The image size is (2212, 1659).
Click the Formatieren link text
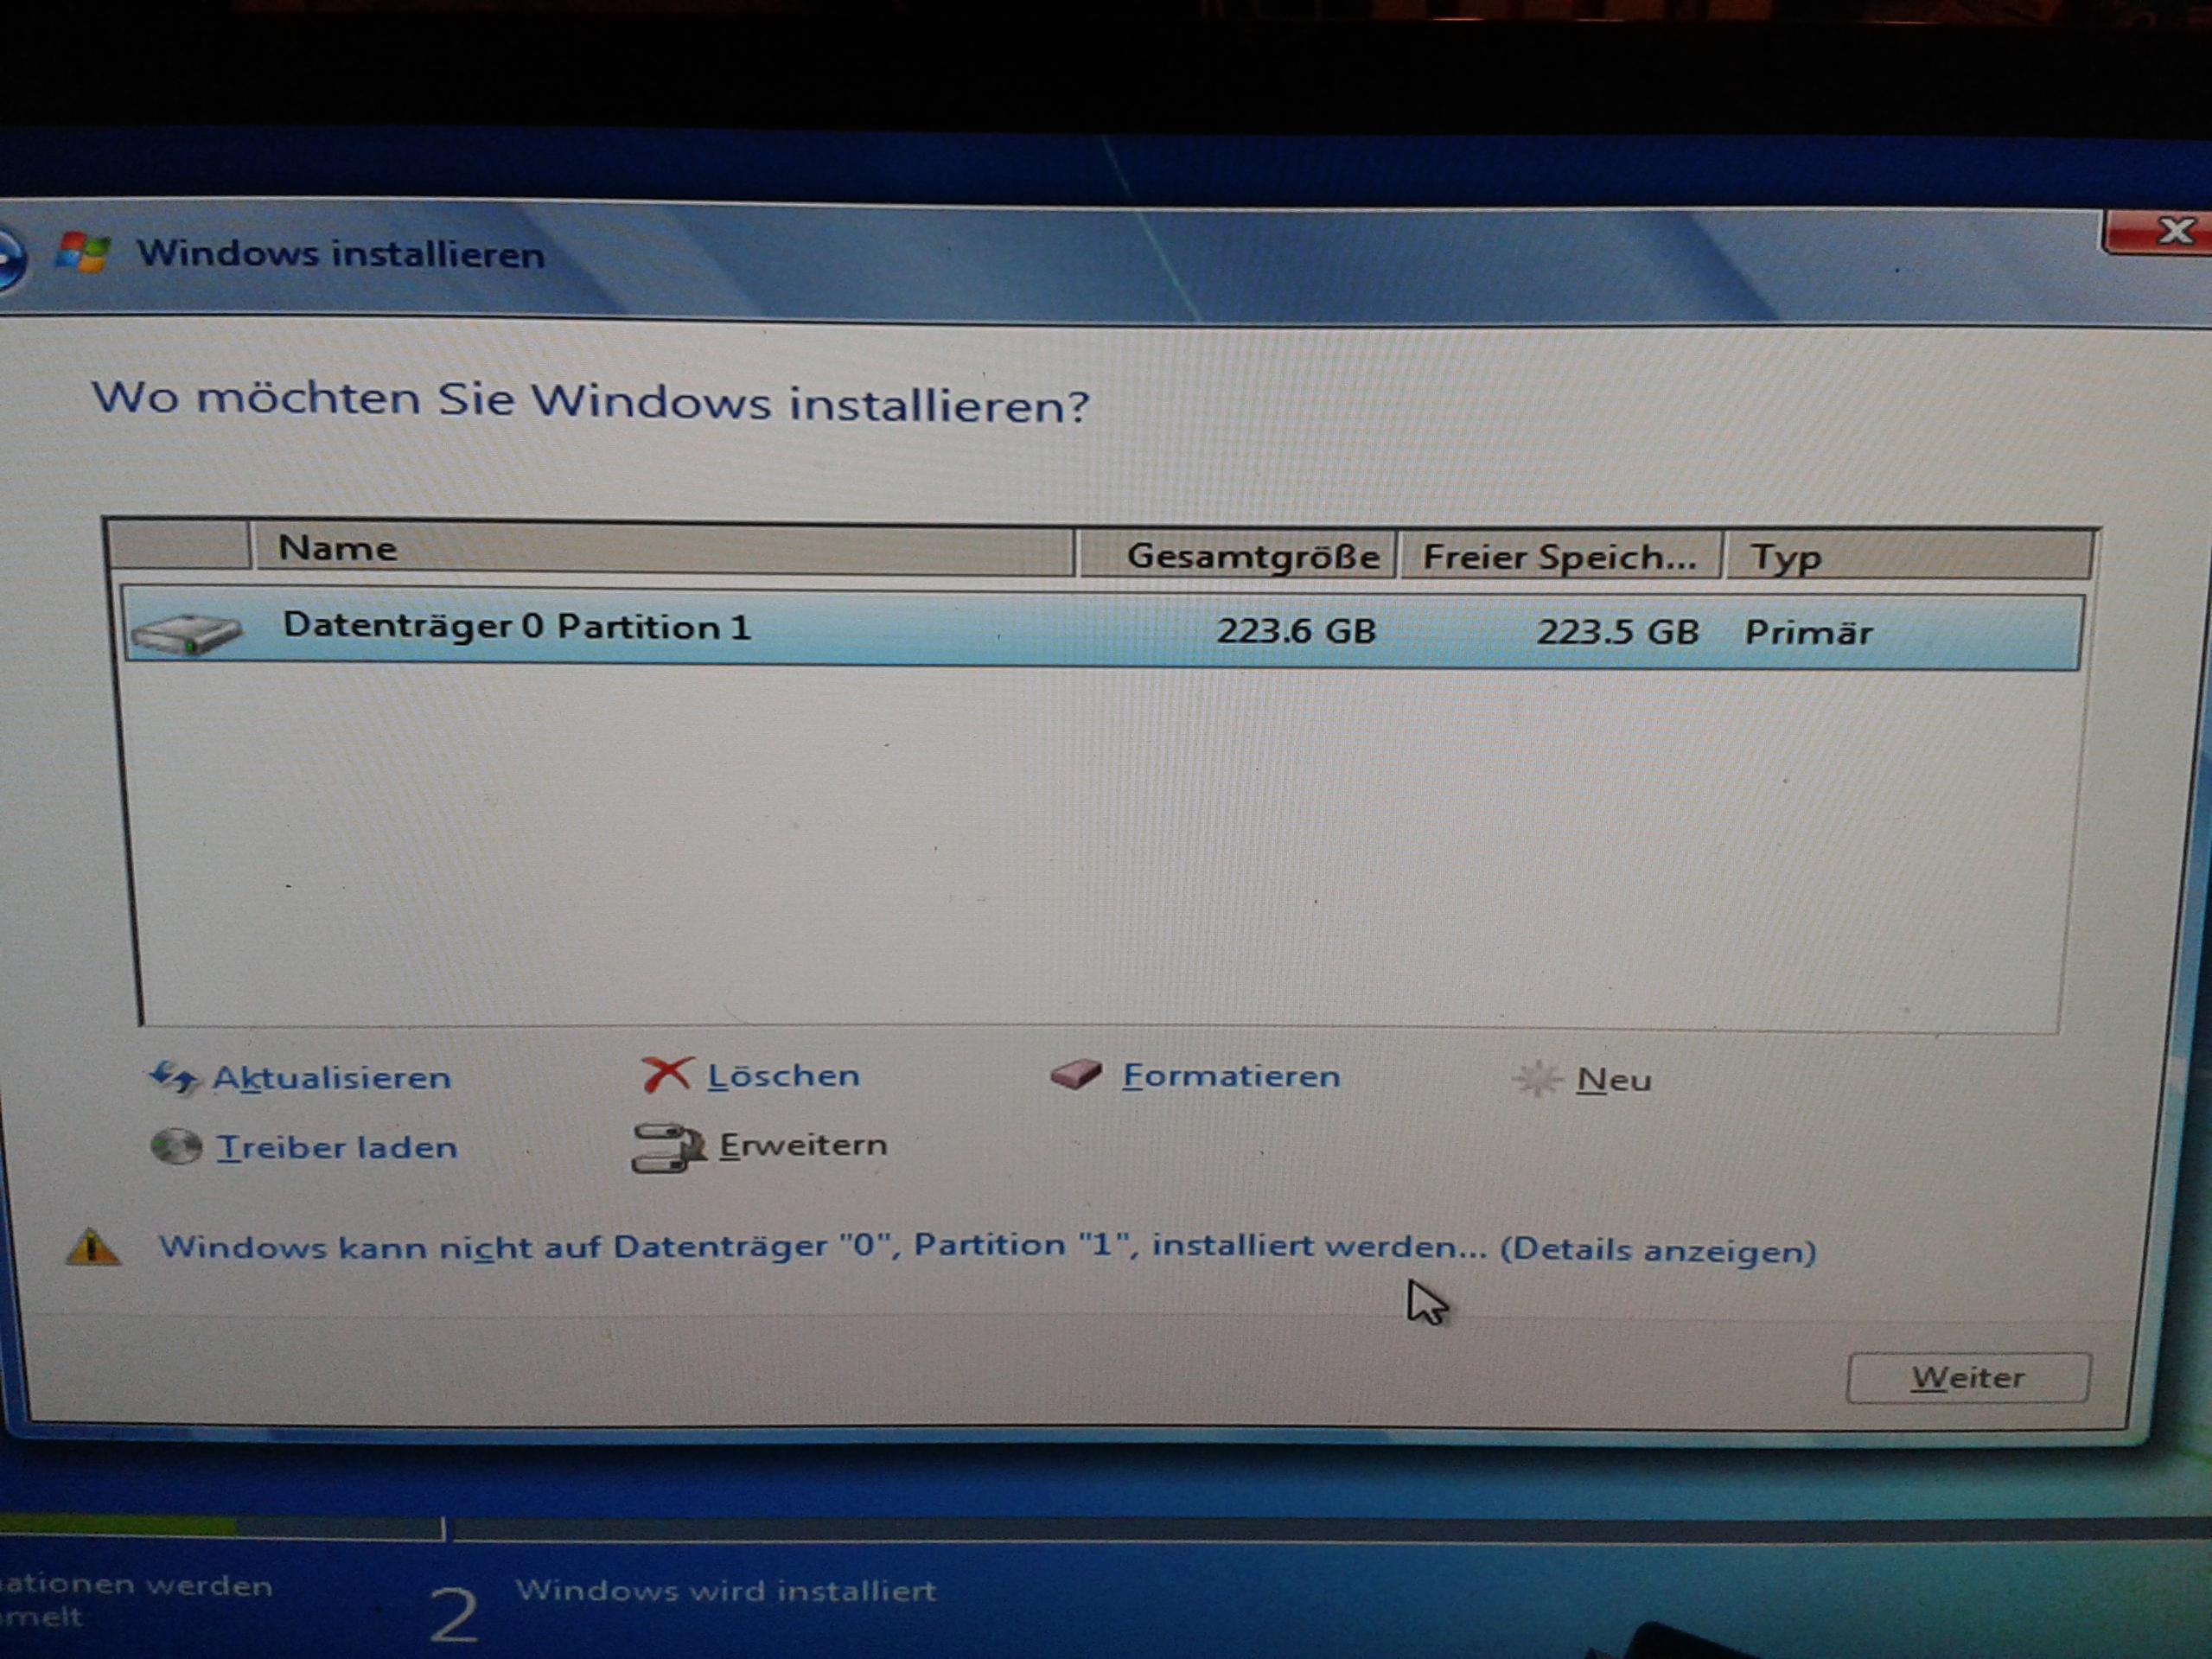(1231, 1076)
